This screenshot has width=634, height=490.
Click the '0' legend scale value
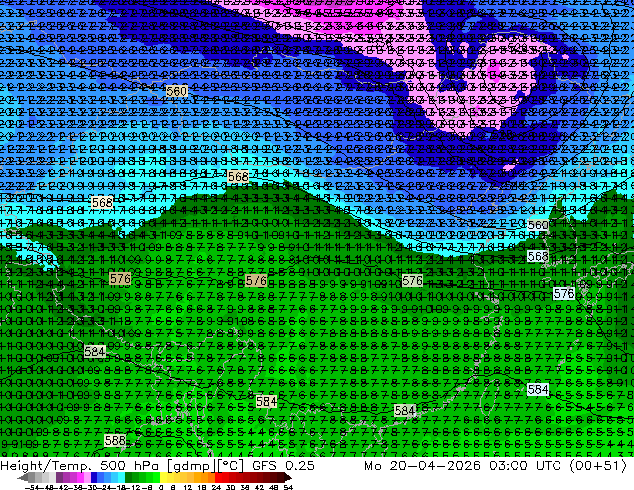(x=161, y=487)
